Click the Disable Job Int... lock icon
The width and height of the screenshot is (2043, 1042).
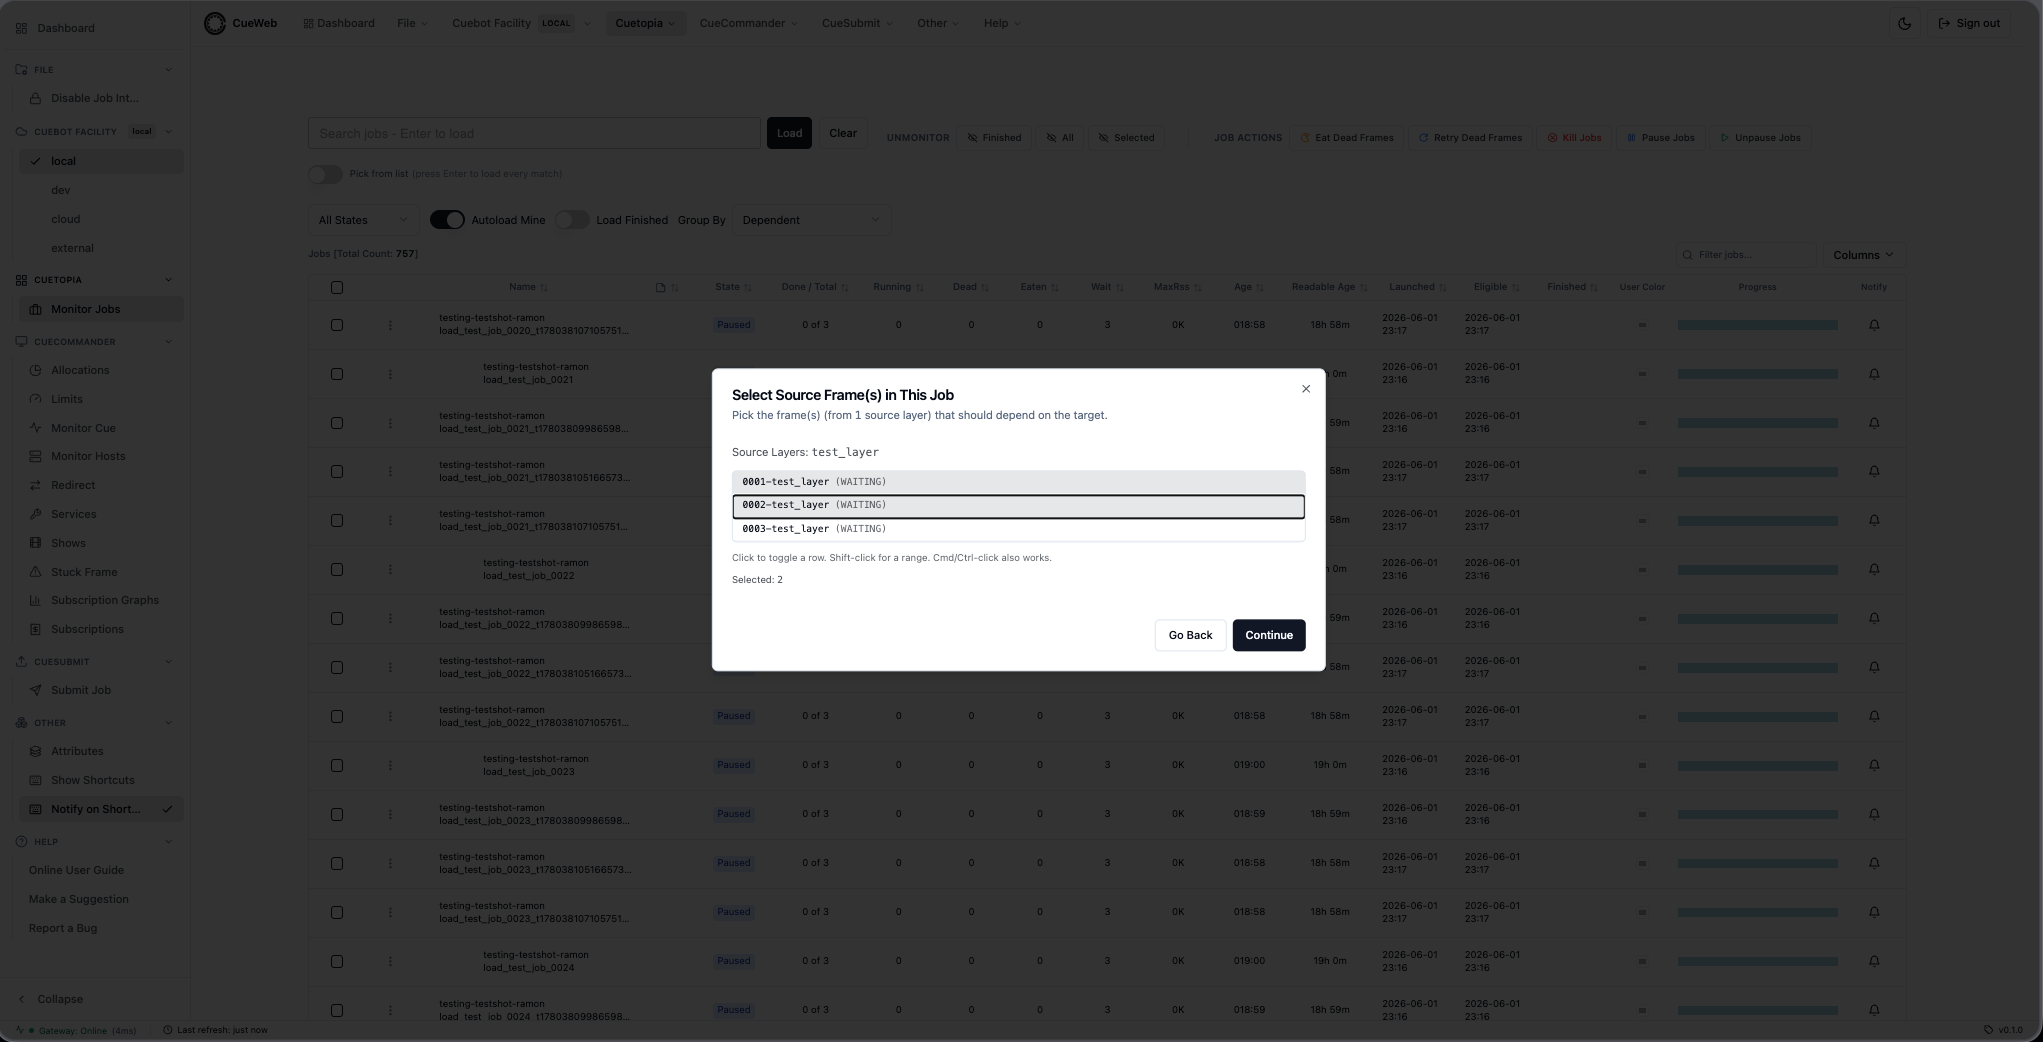tap(36, 98)
